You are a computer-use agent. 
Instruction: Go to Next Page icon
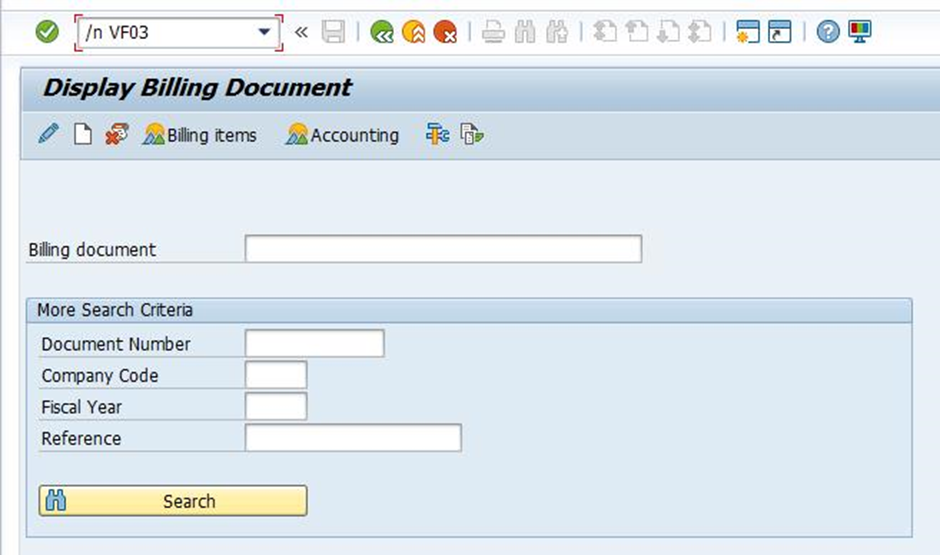pyautogui.click(x=668, y=32)
